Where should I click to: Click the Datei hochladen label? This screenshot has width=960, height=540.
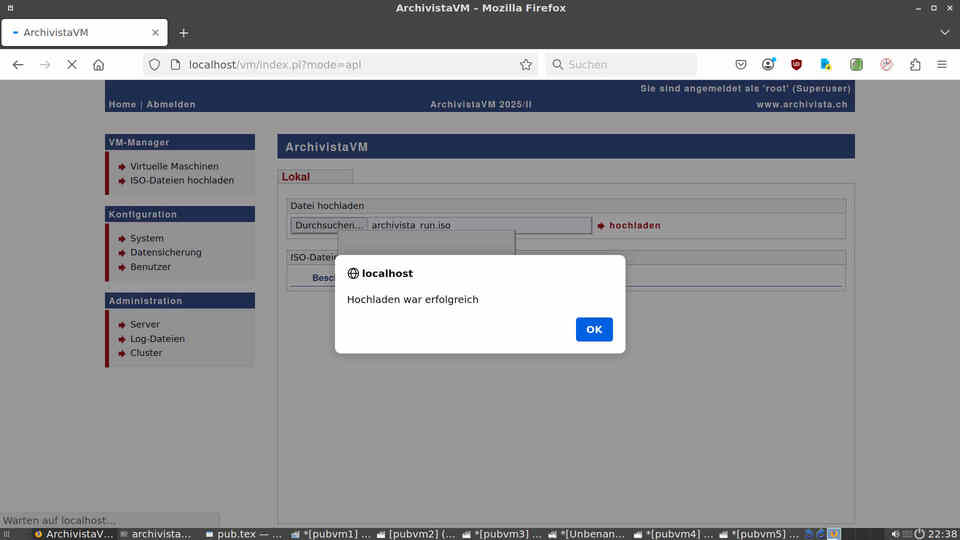point(327,206)
